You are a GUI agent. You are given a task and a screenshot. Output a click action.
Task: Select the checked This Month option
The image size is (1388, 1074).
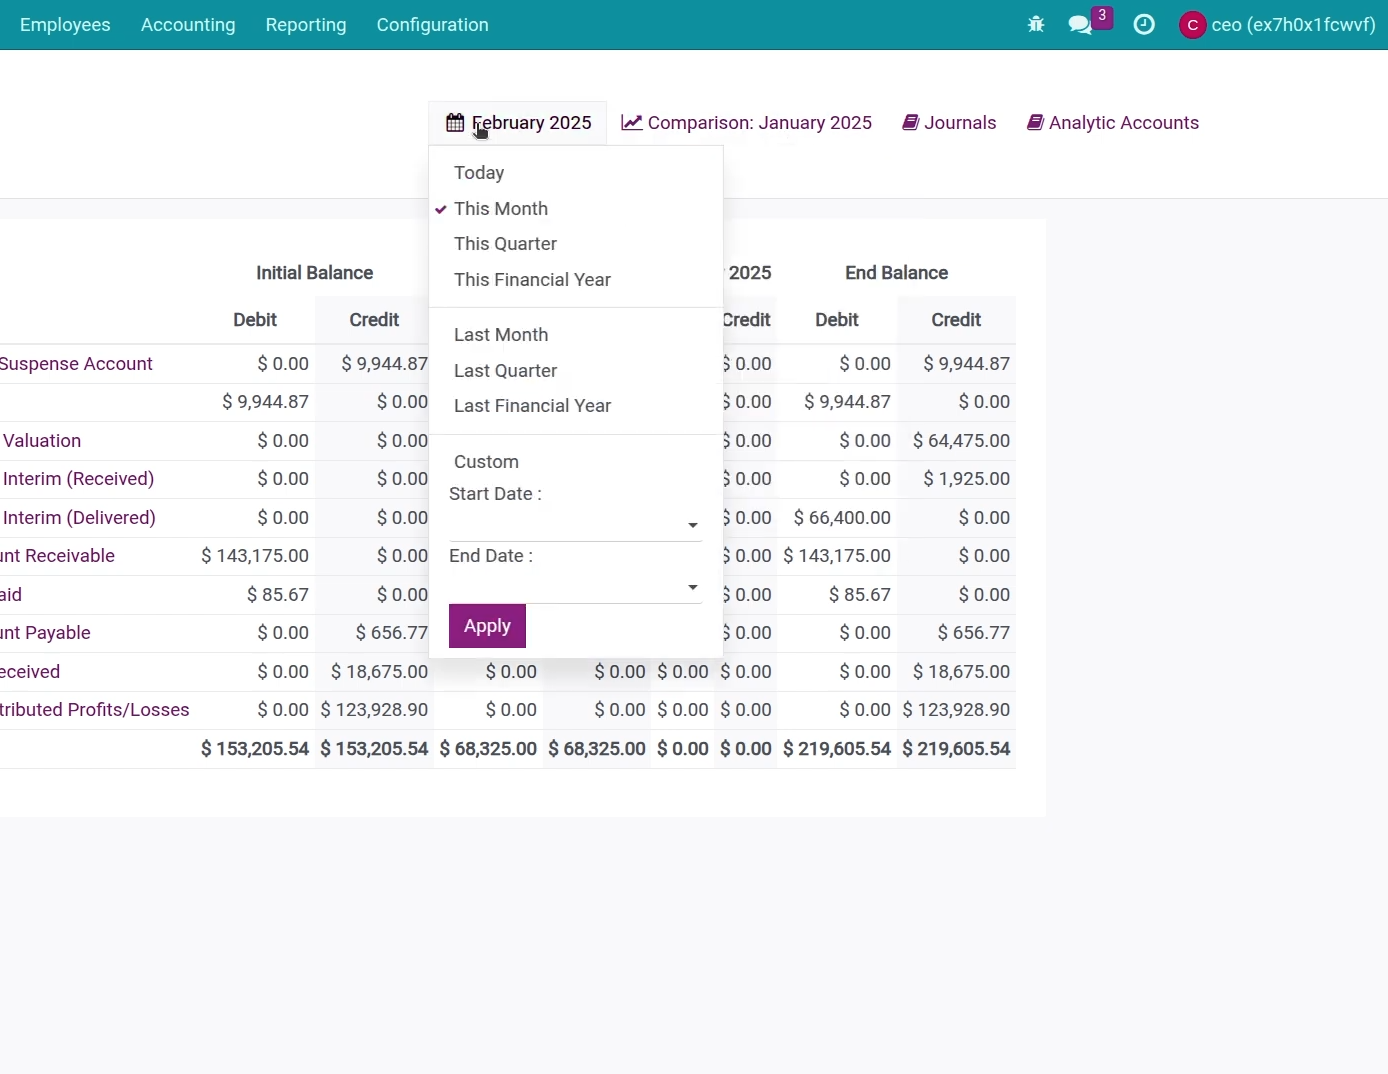[501, 209]
